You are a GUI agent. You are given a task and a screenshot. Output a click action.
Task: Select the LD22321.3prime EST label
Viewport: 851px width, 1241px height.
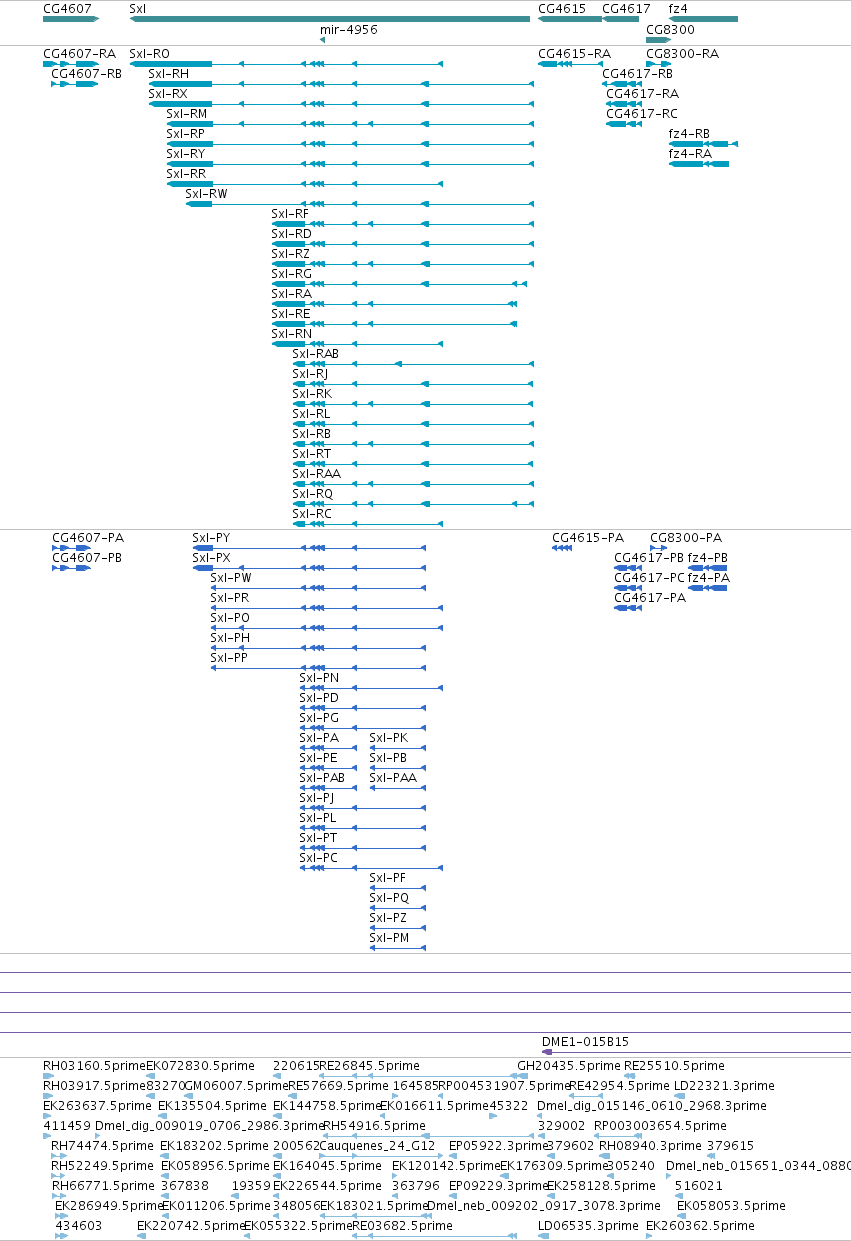click(724, 1086)
